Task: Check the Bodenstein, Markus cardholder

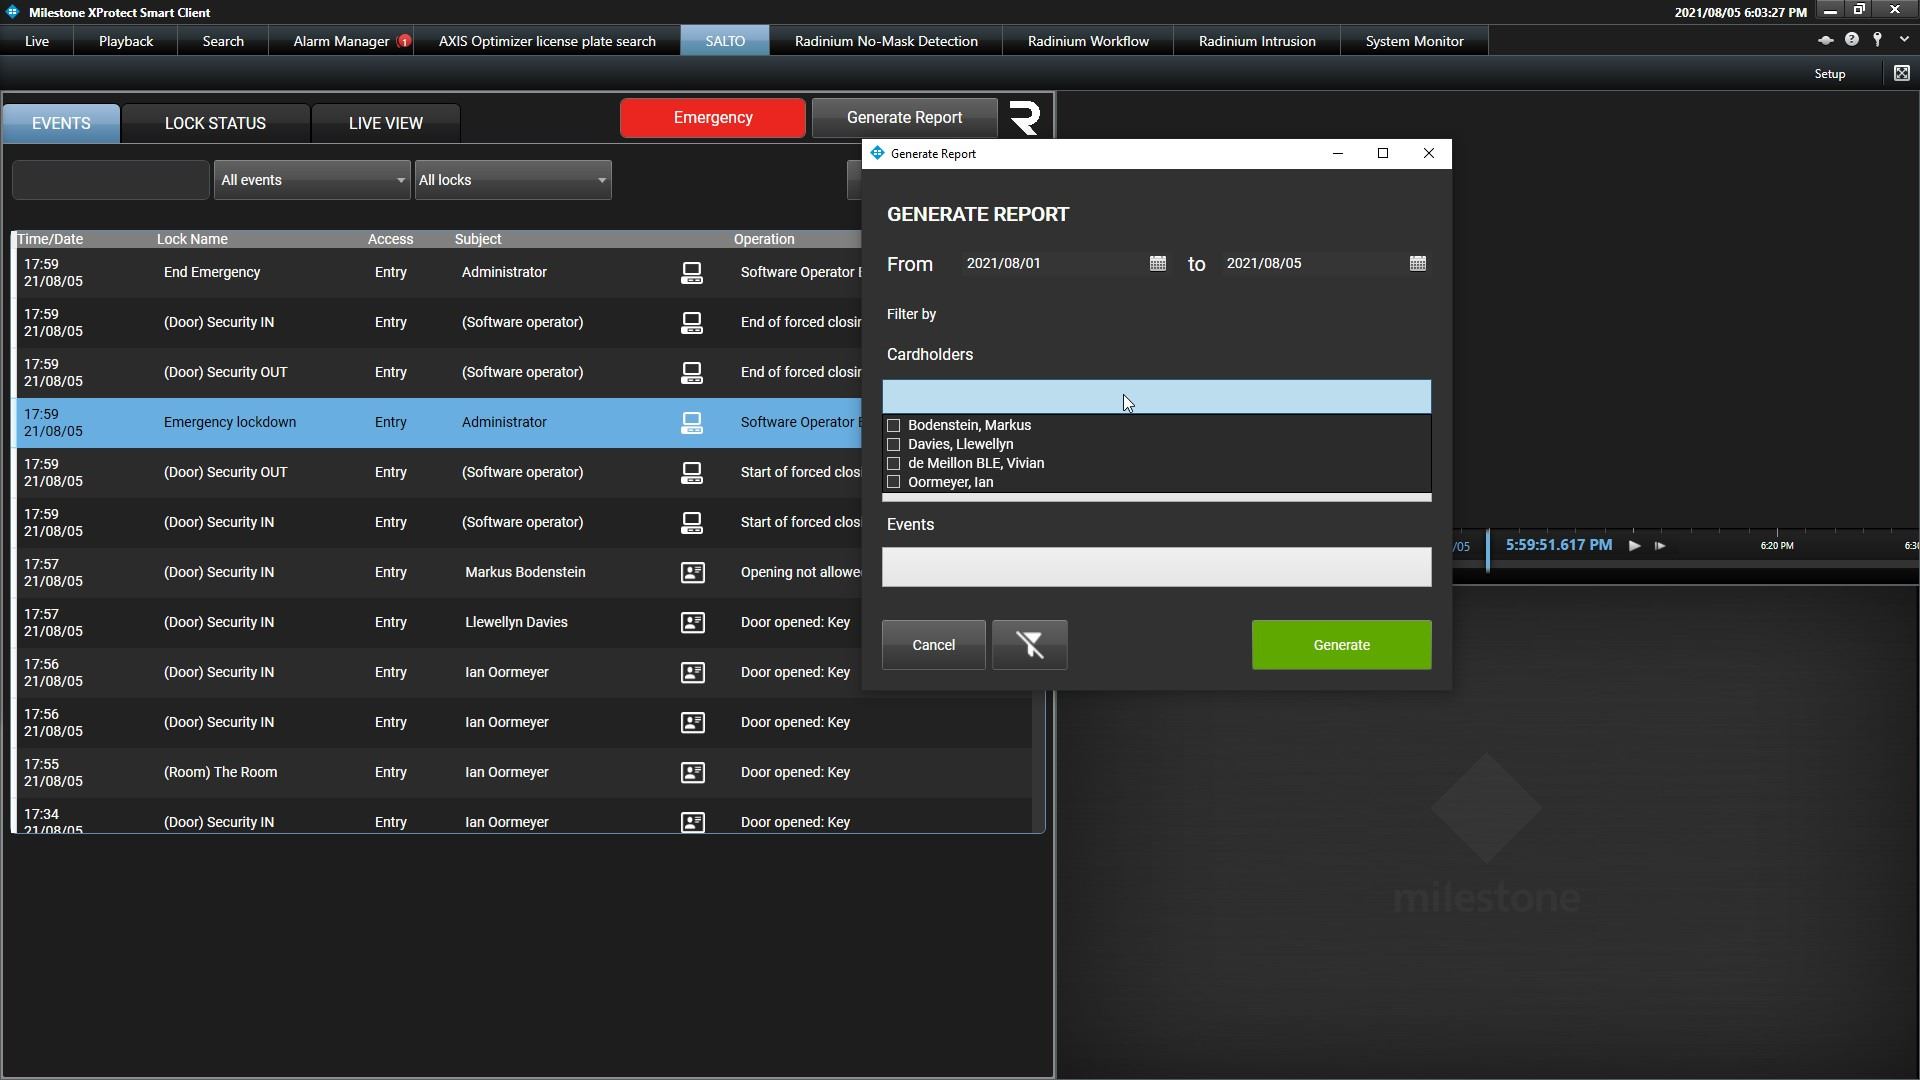Action: [894, 426]
